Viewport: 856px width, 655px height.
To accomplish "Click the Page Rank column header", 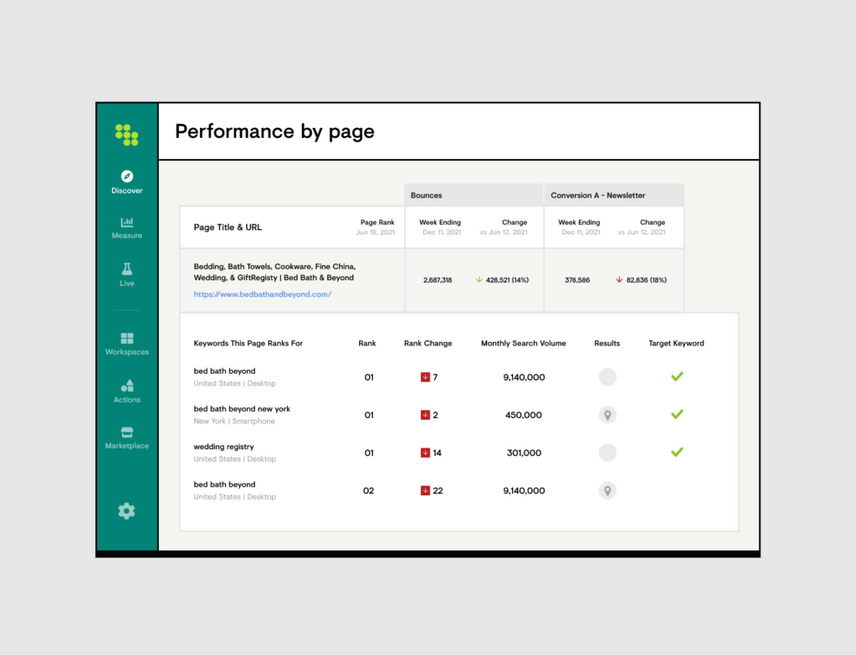I will click(377, 222).
